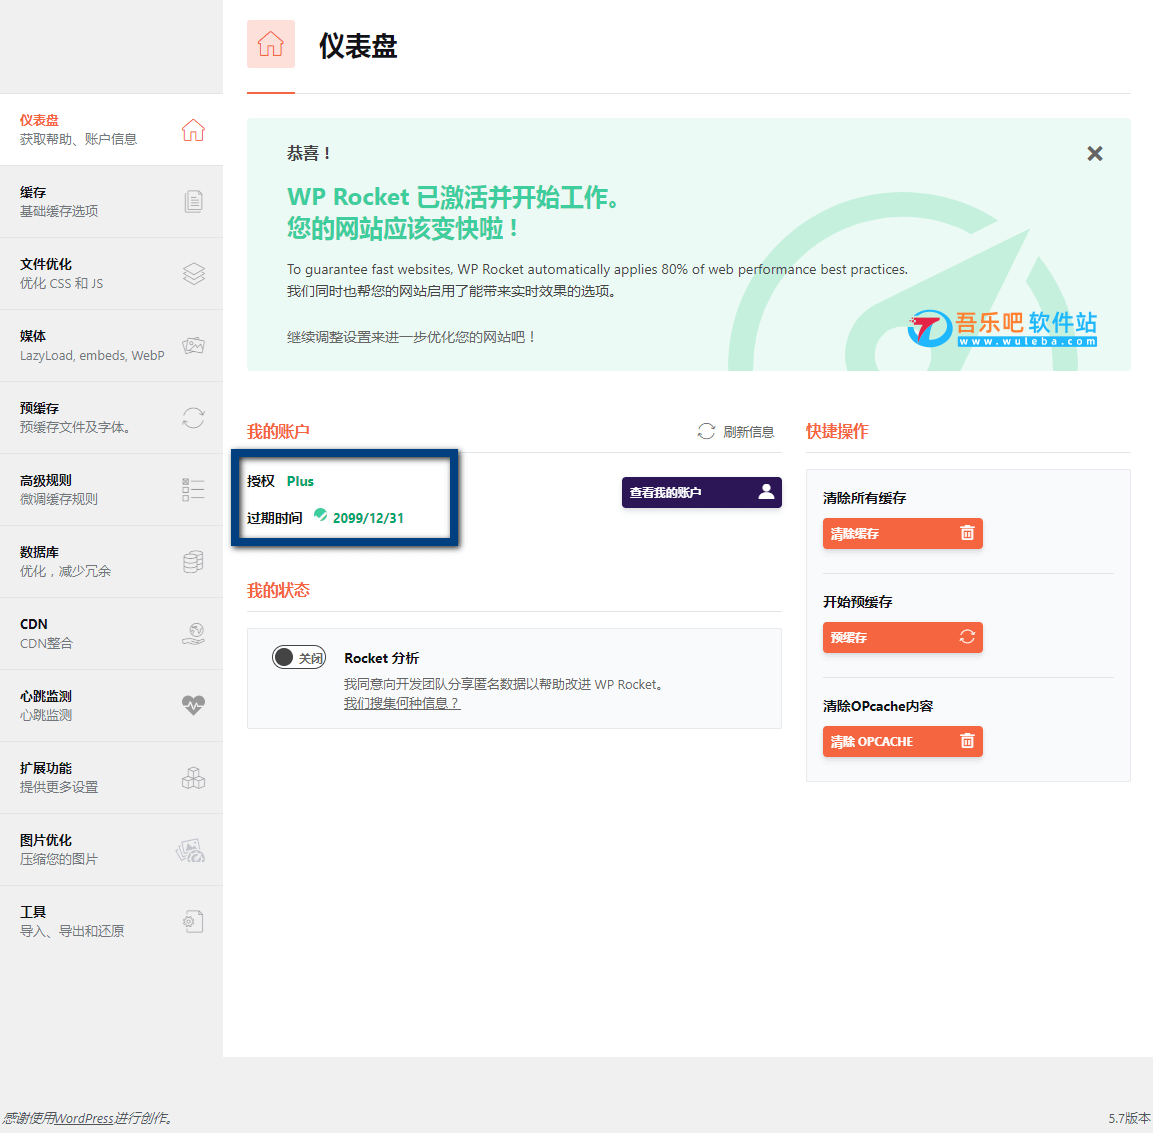This screenshot has width=1153, height=1133.
Task: Click the gear-file icon for 工具
Action: [x=193, y=922]
